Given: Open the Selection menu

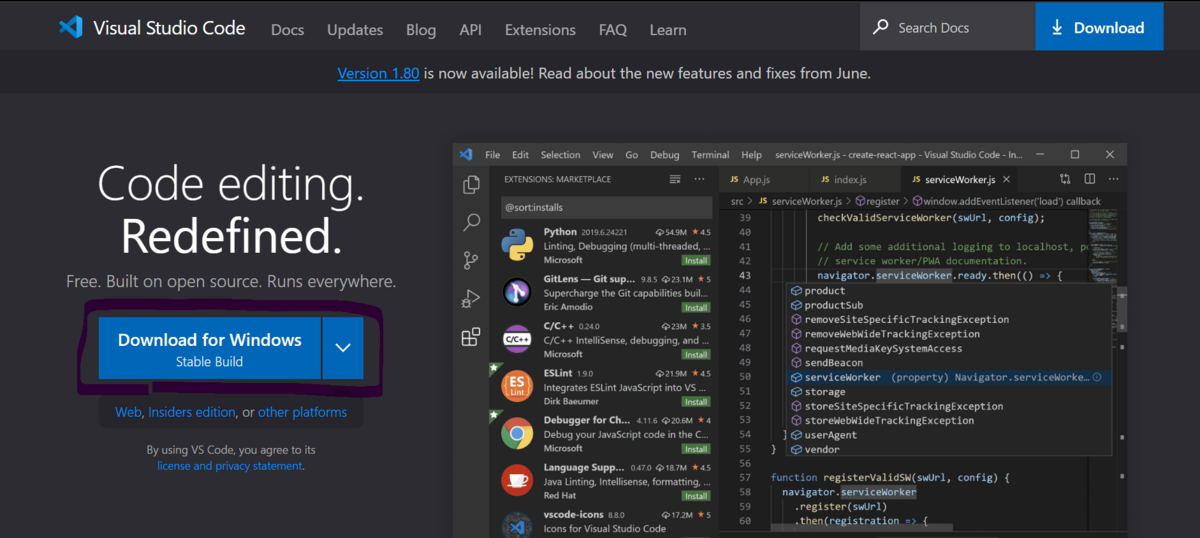Looking at the screenshot, I should coord(560,155).
